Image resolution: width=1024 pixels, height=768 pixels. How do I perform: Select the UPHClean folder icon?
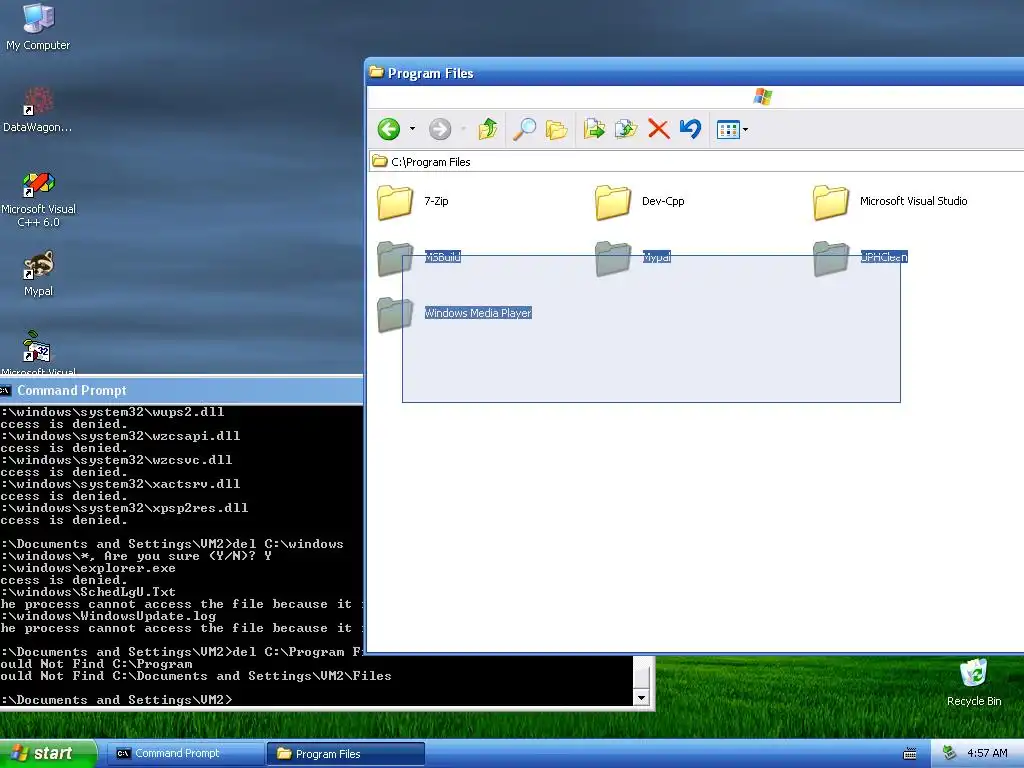831,258
